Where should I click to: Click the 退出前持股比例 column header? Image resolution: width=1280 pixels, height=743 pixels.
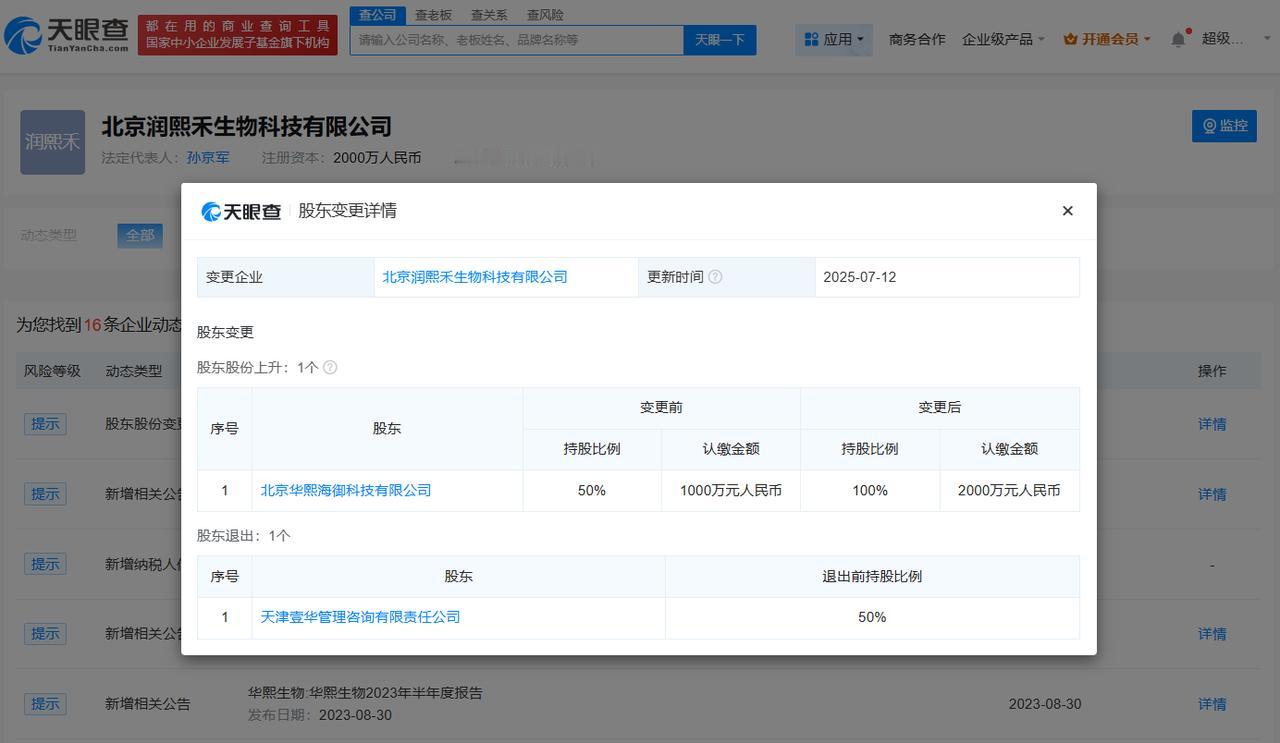point(872,576)
